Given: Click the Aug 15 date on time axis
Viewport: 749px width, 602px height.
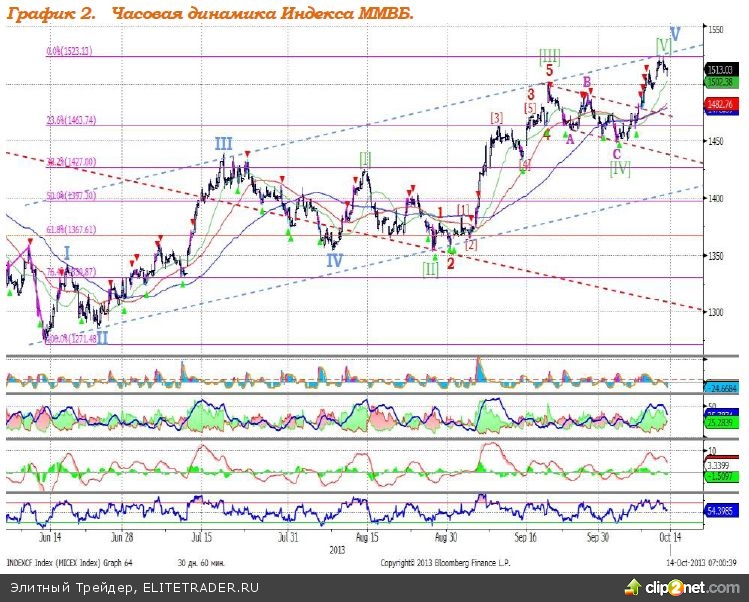Looking at the screenshot, I should (x=367, y=537).
